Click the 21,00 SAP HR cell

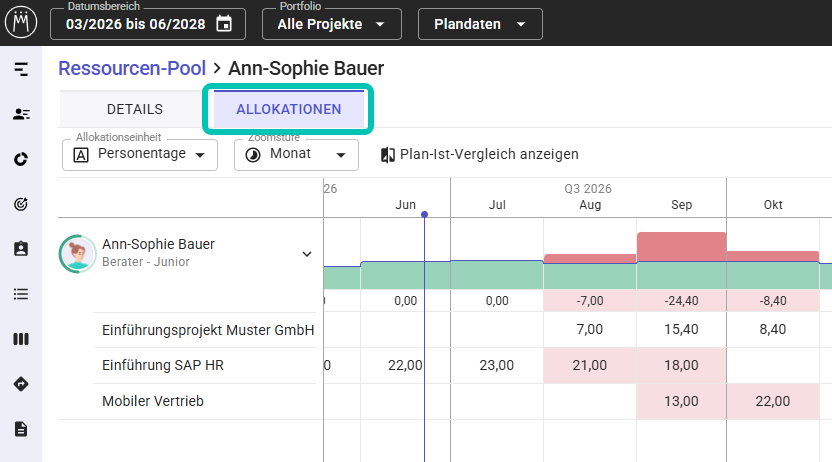pos(590,365)
